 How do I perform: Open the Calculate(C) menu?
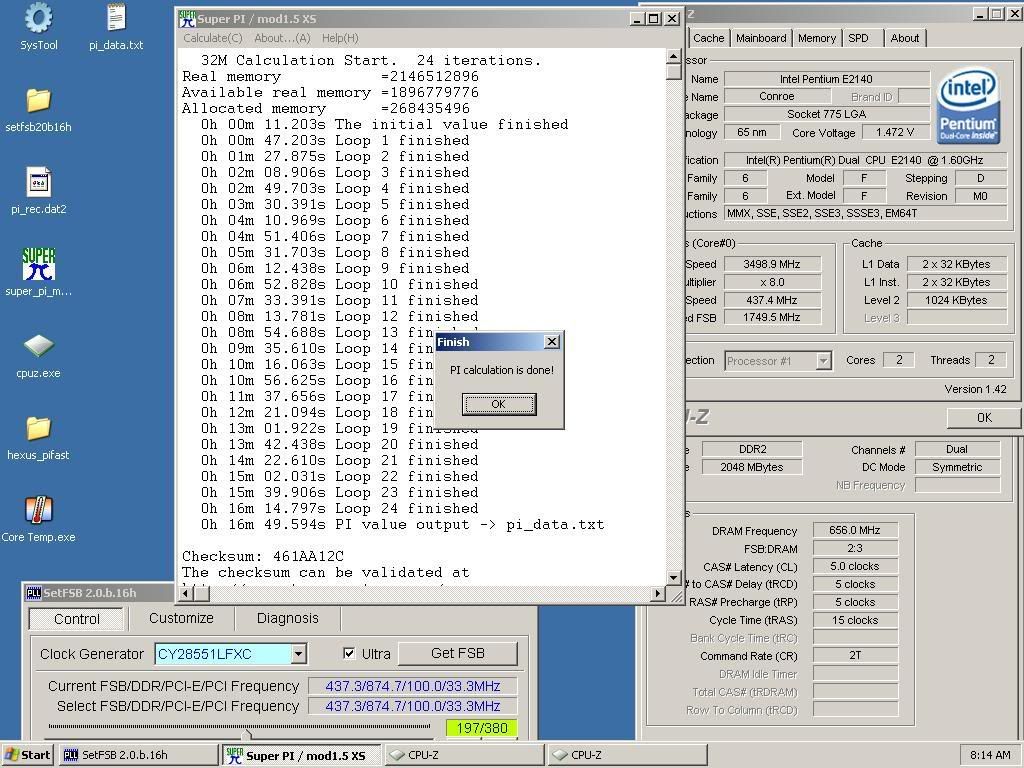(213, 38)
